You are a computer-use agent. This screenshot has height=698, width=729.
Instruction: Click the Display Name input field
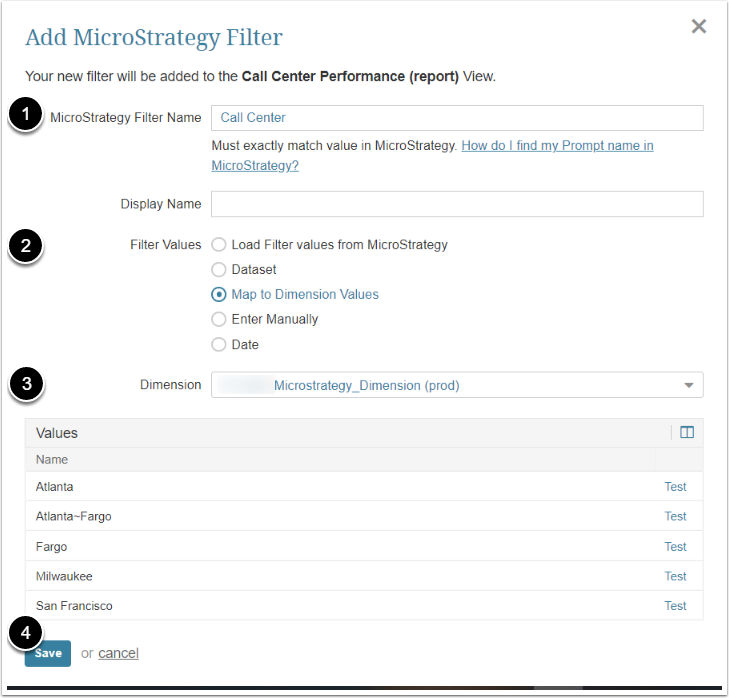tap(457, 204)
